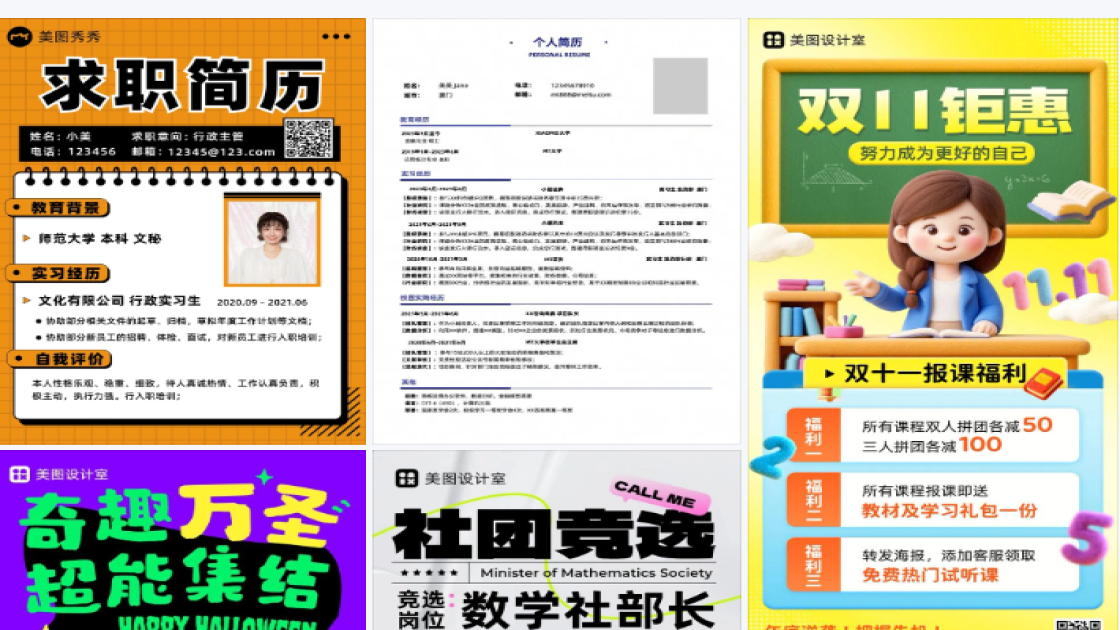Open the three-dot more options menu
The height and width of the screenshot is (630, 1120).
coord(338,35)
